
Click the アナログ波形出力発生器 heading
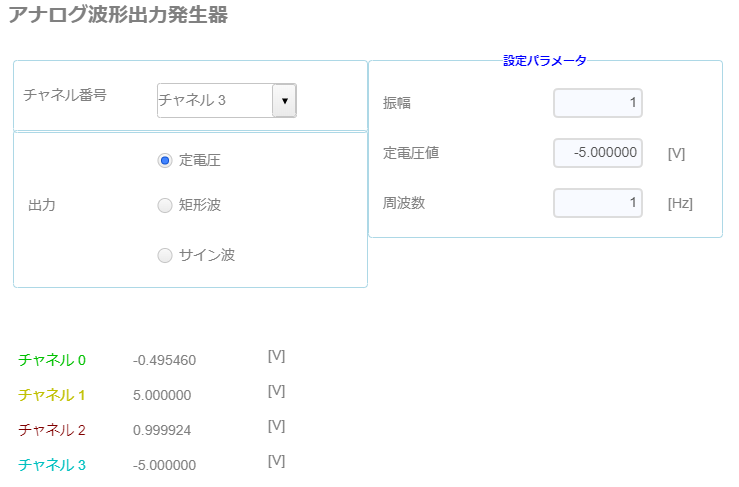118,15
